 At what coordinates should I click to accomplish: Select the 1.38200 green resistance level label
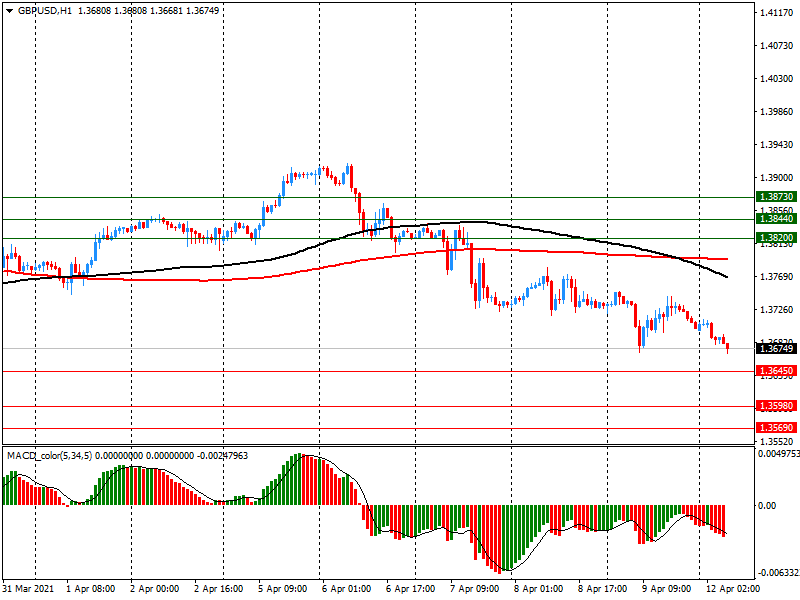[x=776, y=238]
